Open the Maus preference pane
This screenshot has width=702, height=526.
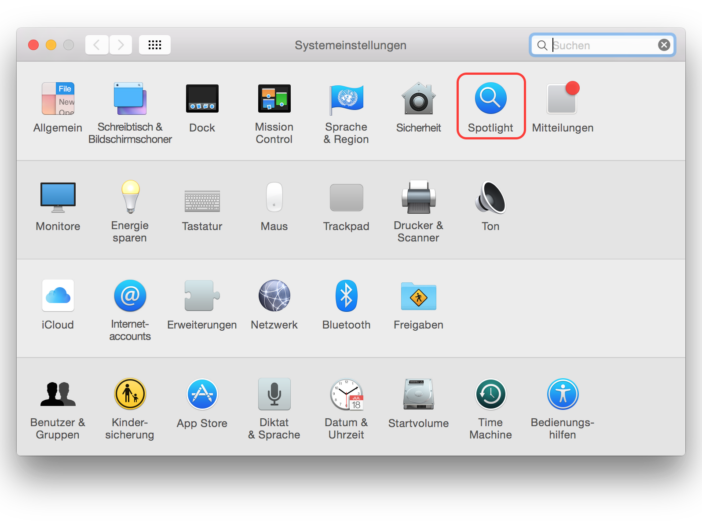[x=274, y=206]
